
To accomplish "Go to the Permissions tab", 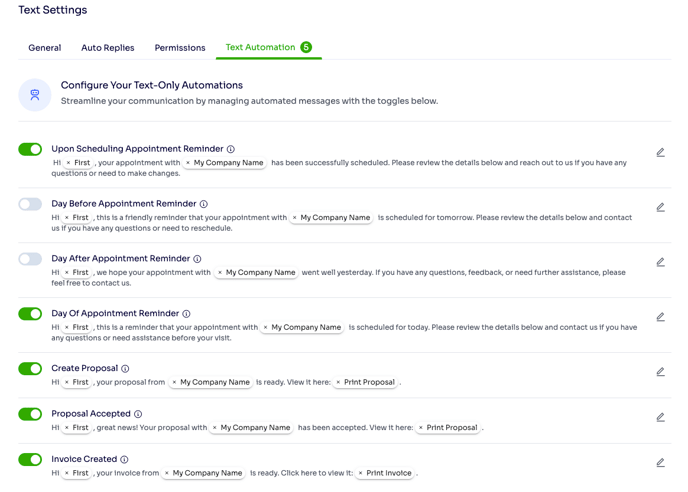I will coord(180,48).
